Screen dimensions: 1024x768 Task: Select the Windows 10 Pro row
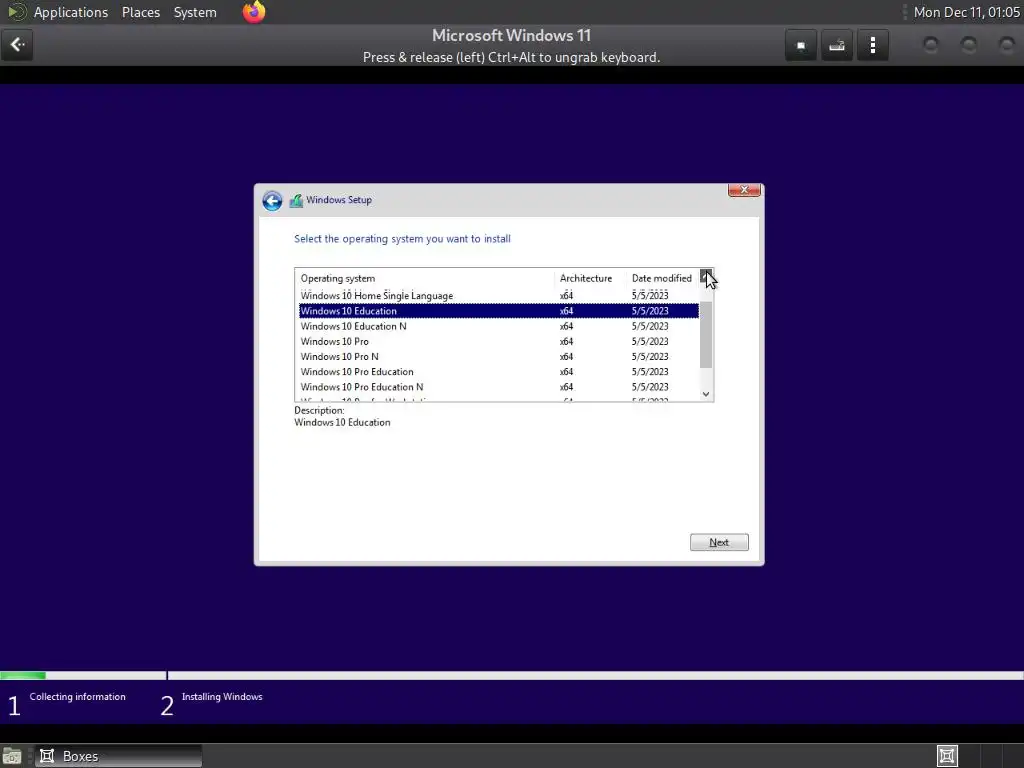(498, 342)
